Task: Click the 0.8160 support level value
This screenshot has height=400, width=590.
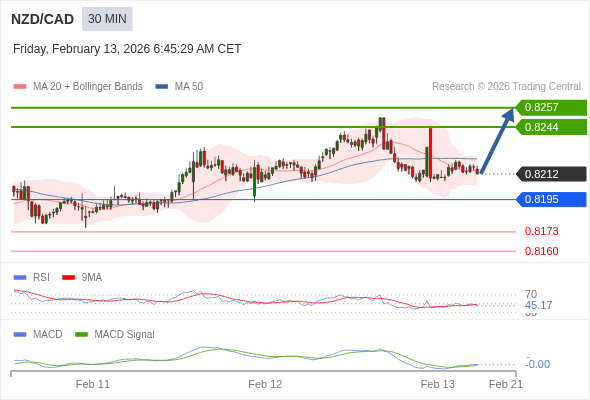Action: 541,251
